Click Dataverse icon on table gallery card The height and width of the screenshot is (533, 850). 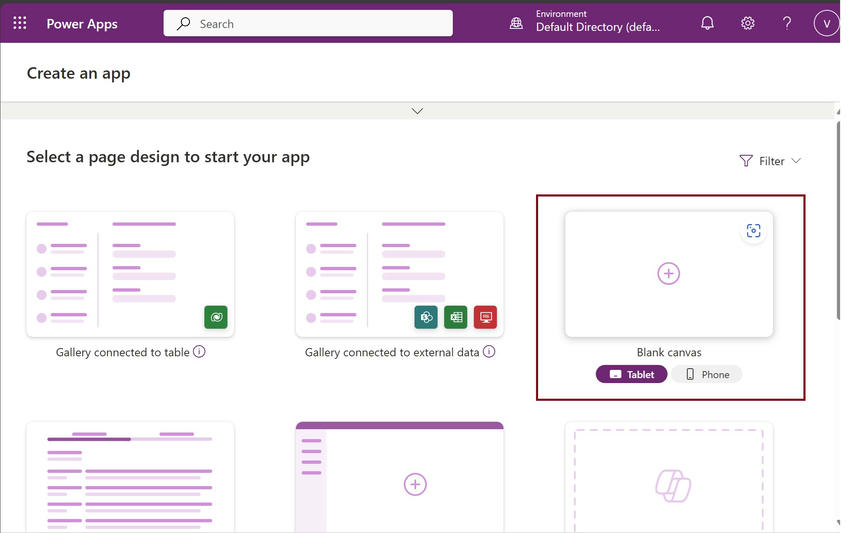(x=216, y=317)
